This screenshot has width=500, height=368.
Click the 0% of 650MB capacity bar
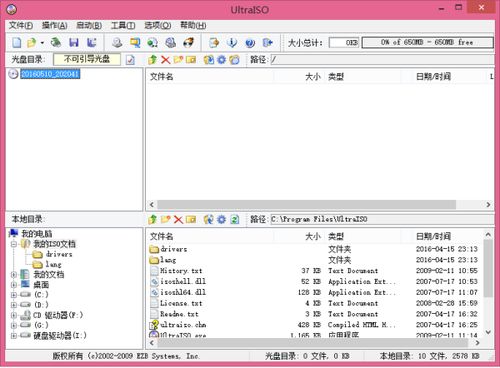point(427,42)
